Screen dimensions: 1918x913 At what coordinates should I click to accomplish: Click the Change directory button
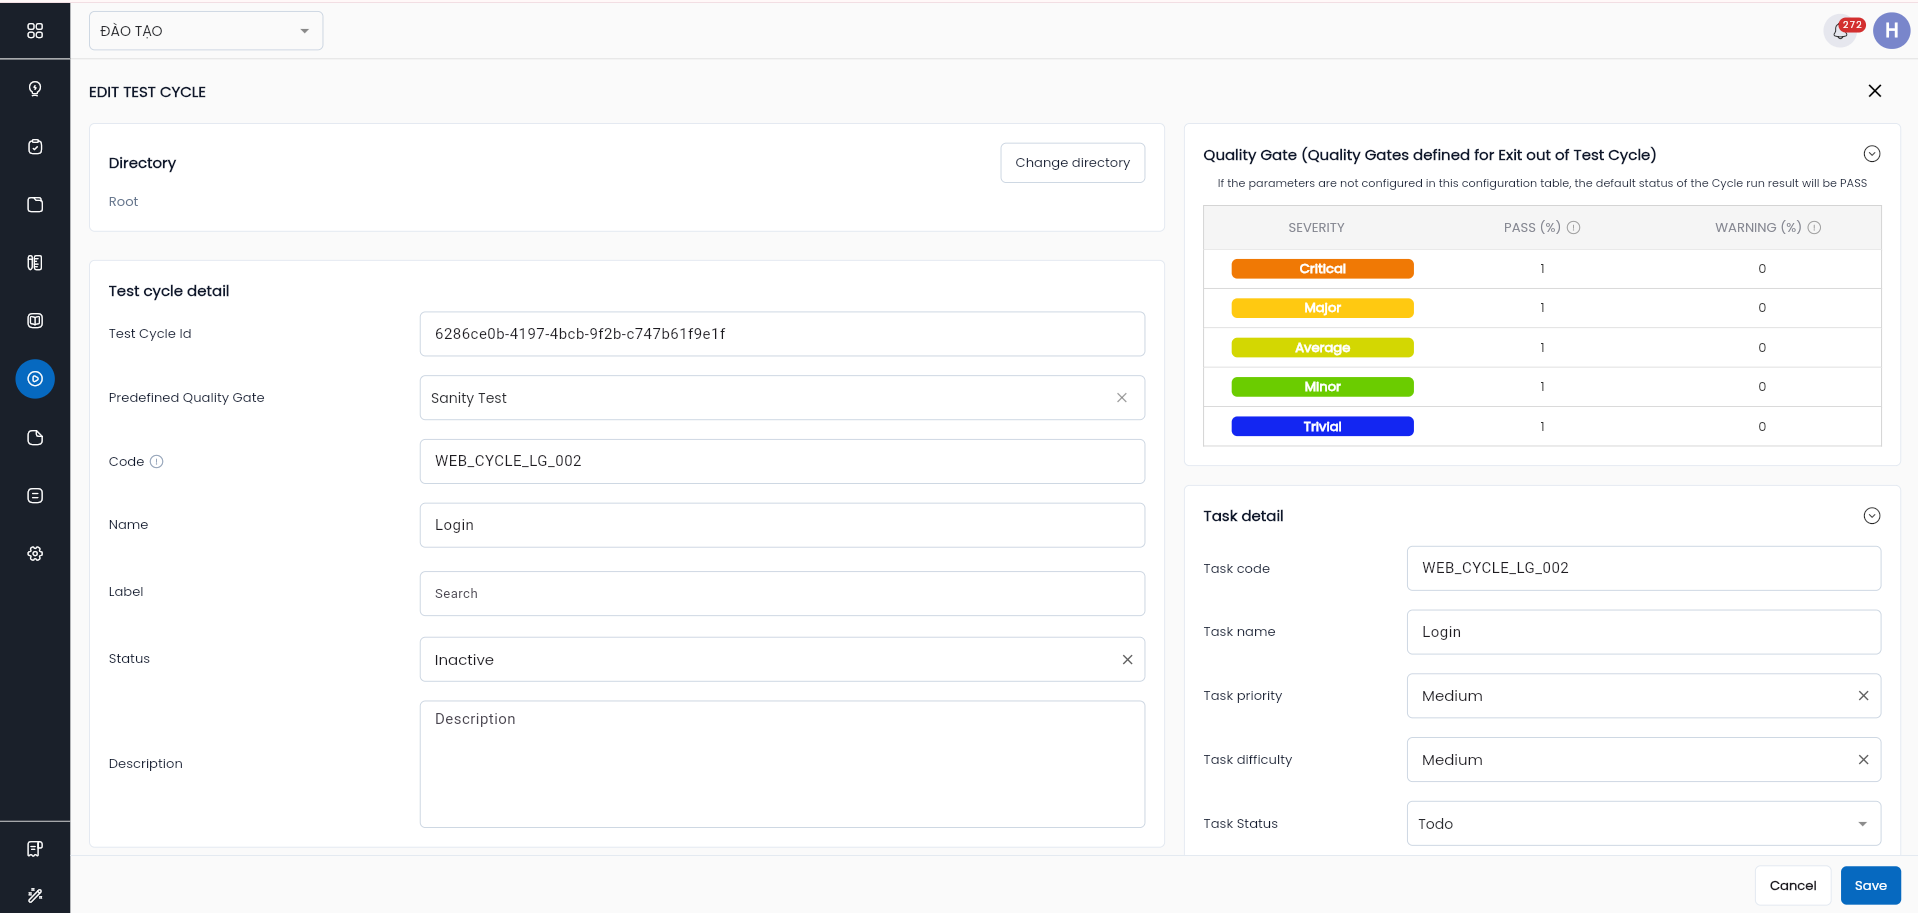pyautogui.click(x=1072, y=163)
